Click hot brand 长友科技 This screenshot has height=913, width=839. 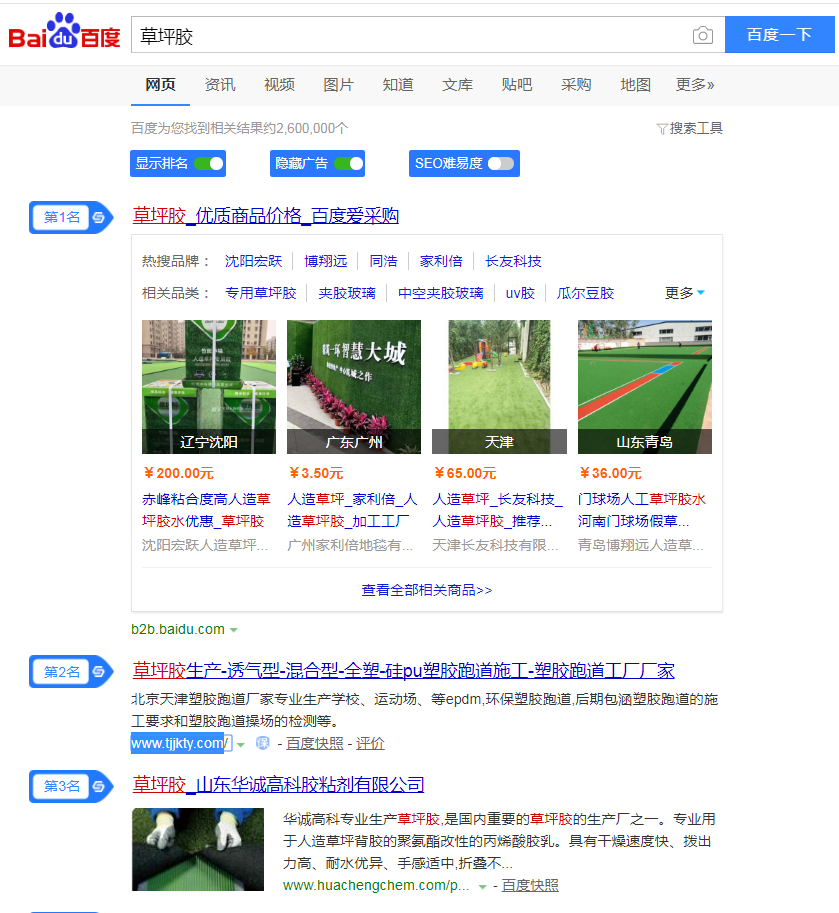coord(514,261)
